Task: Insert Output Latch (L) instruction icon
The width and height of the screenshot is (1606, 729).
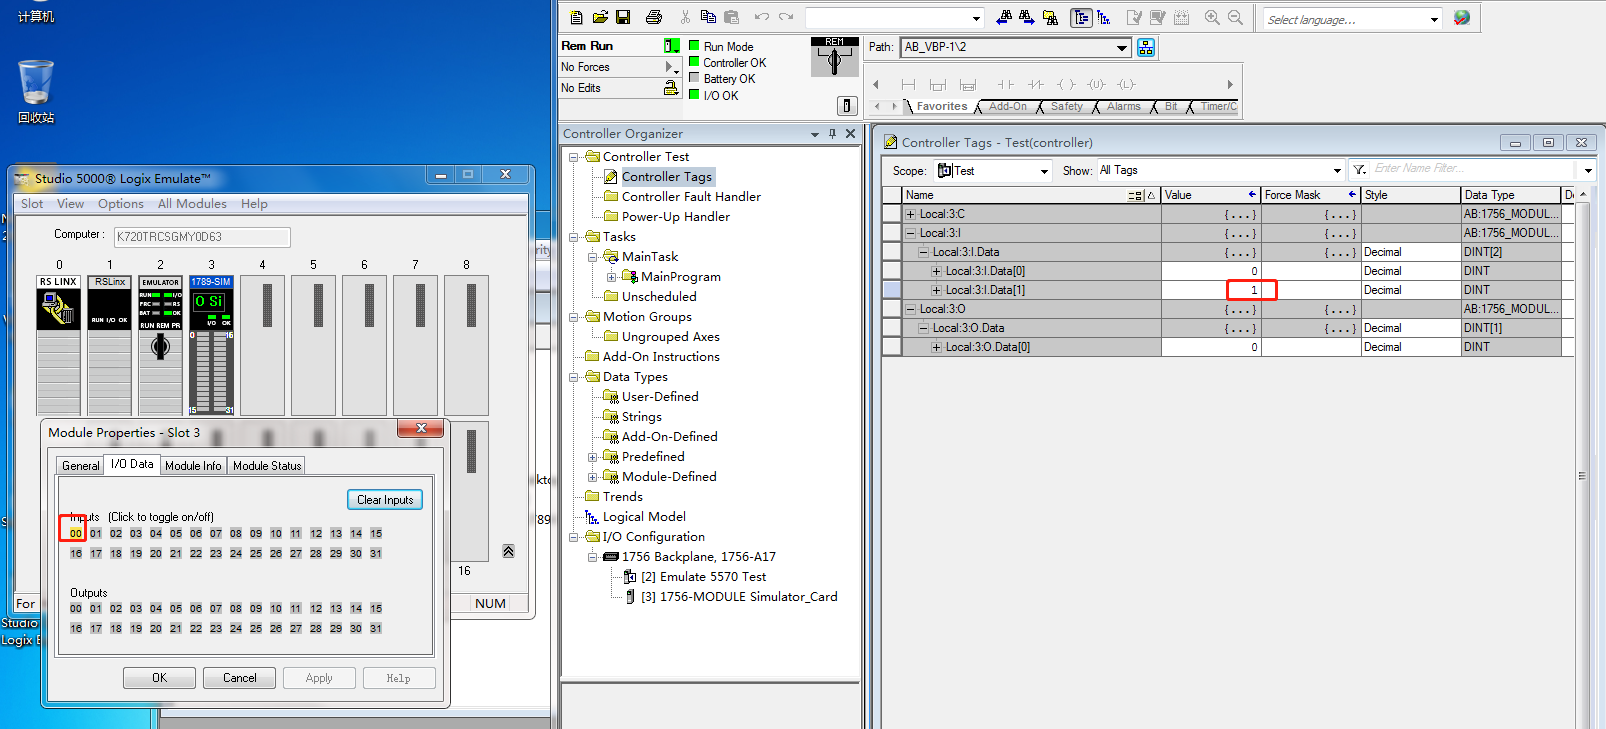Action: tap(1127, 85)
